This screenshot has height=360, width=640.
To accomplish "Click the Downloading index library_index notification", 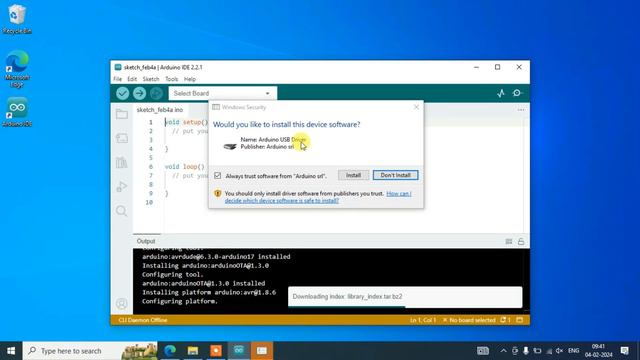I will [405, 297].
